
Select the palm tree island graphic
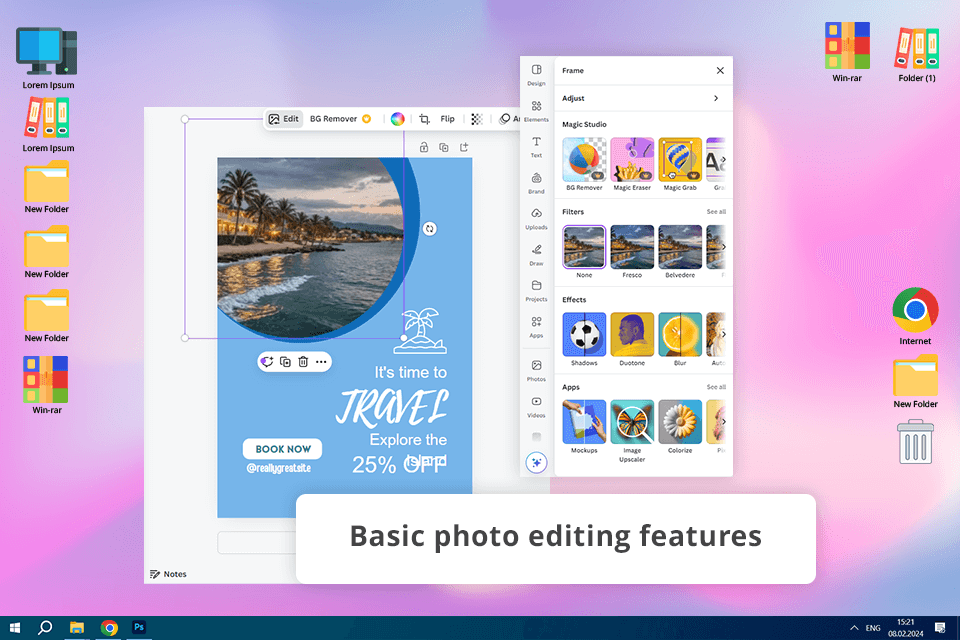pyautogui.click(x=420, y=331)
